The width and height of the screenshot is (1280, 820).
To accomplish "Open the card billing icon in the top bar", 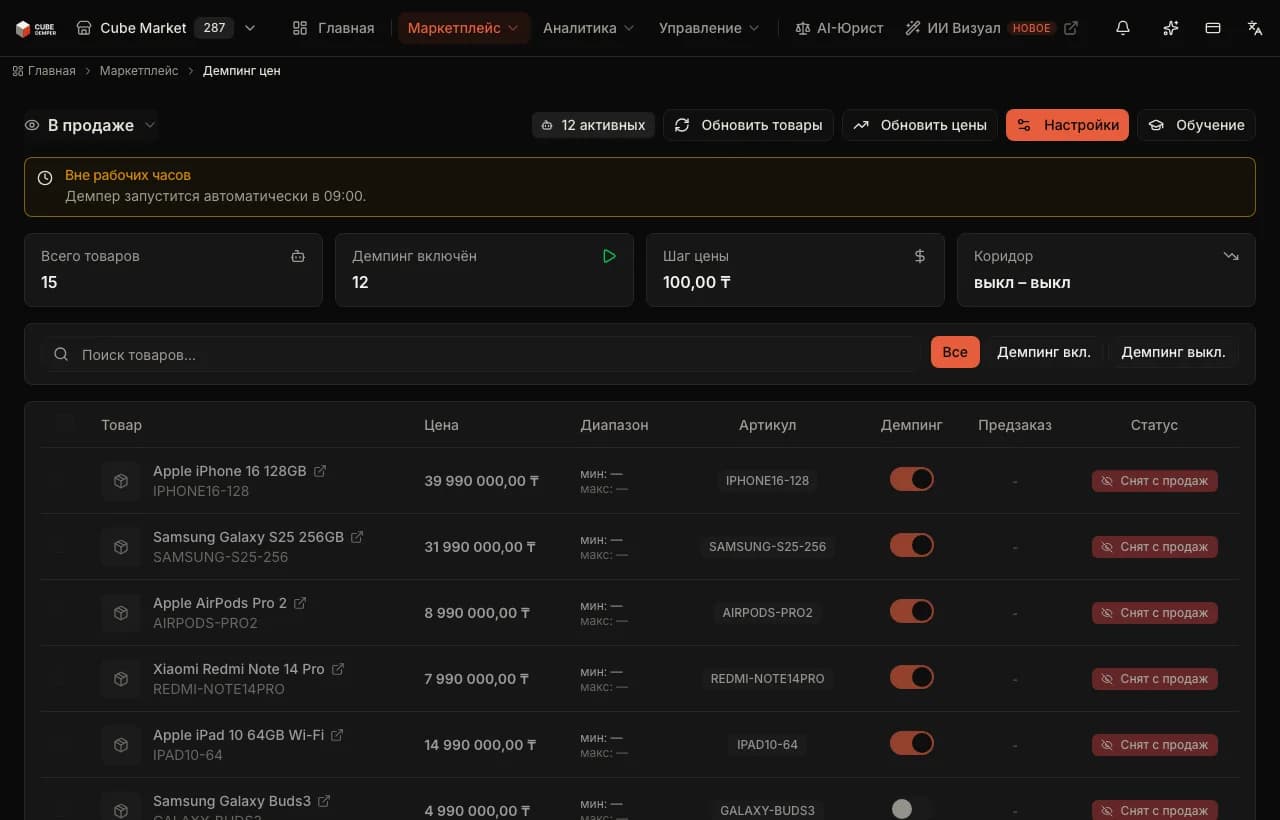I will point(1213,28).
